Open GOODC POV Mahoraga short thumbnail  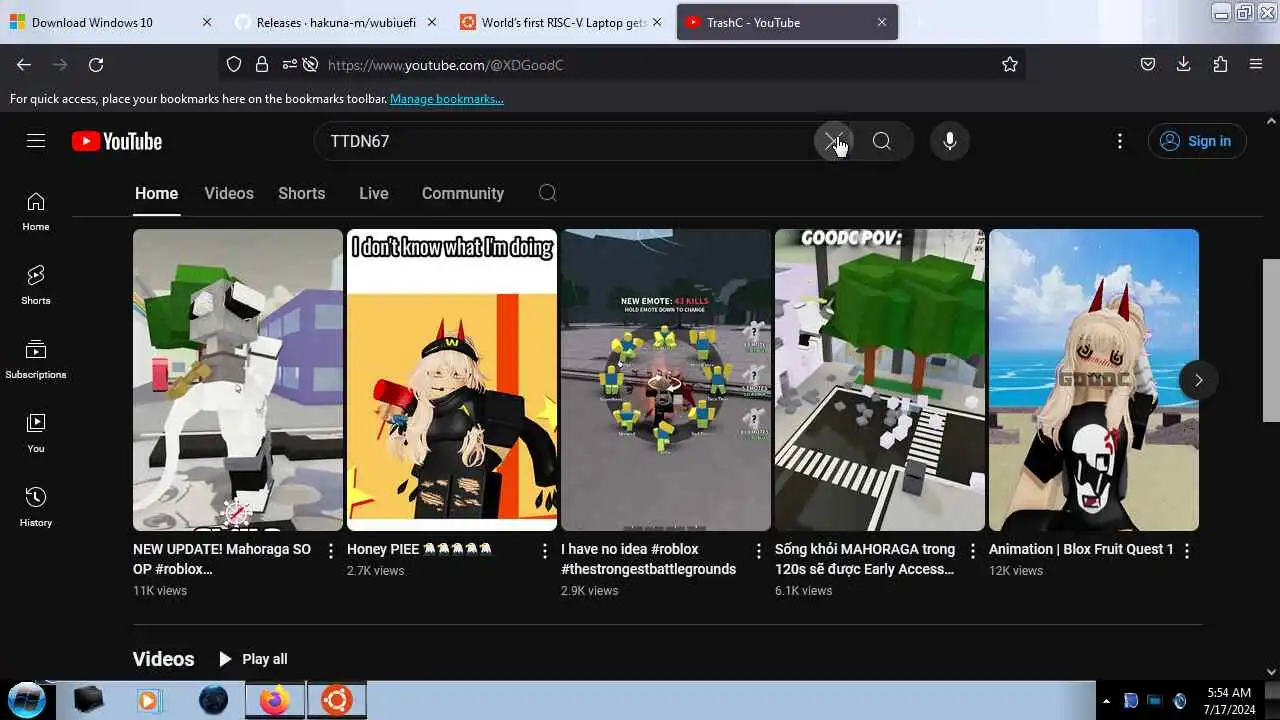880,380
